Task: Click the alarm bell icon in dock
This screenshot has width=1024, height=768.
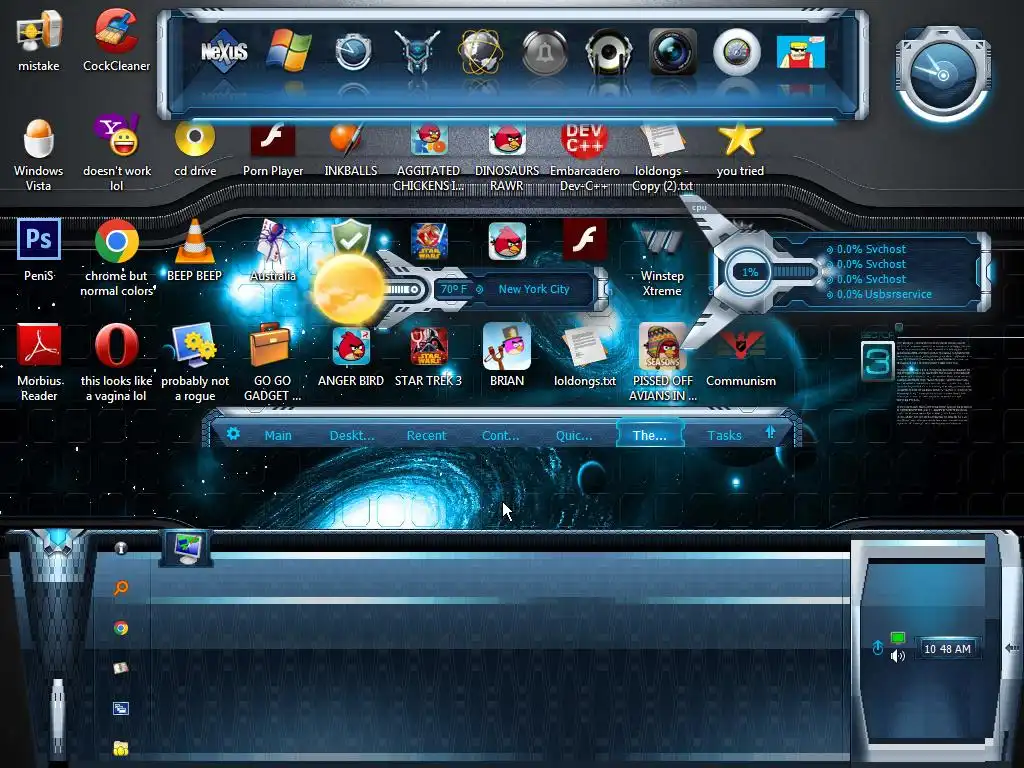Action: pos(545,52)
